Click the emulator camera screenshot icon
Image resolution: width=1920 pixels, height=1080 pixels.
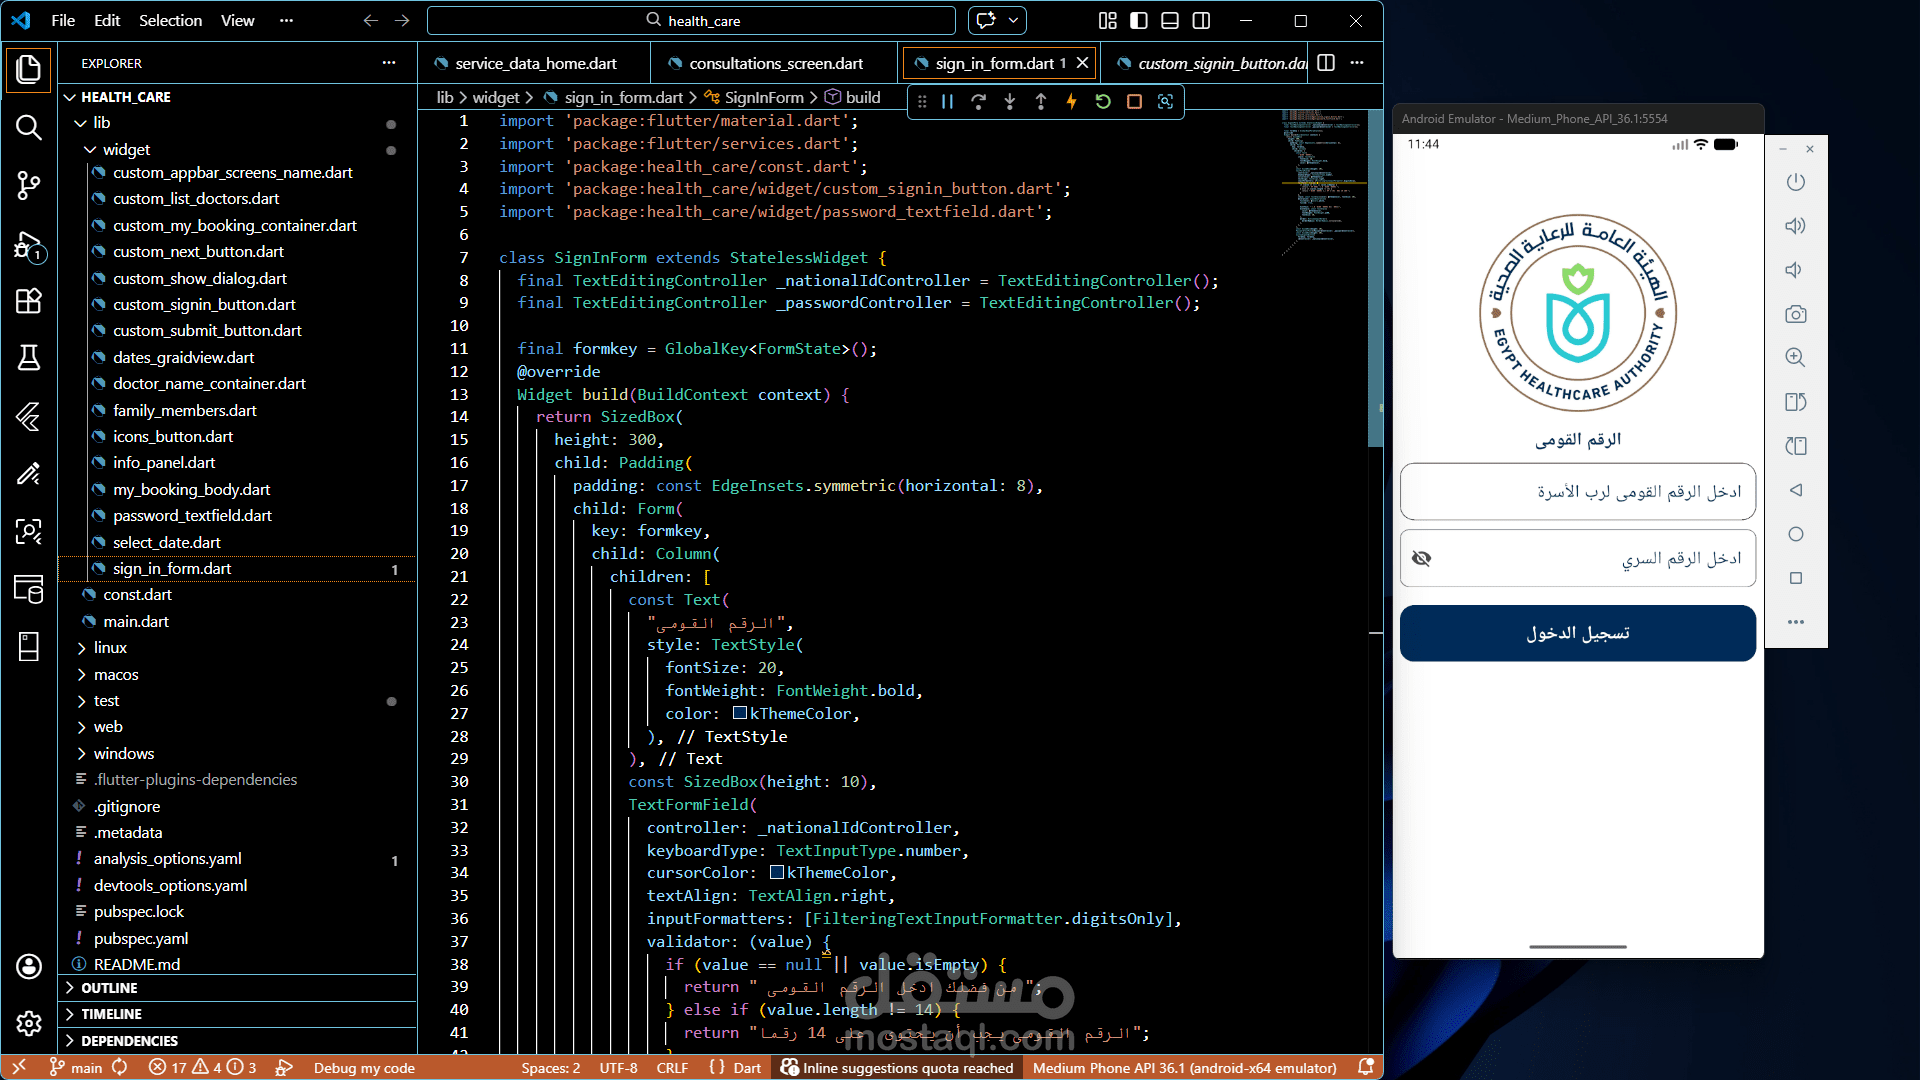coord(1796,314)
